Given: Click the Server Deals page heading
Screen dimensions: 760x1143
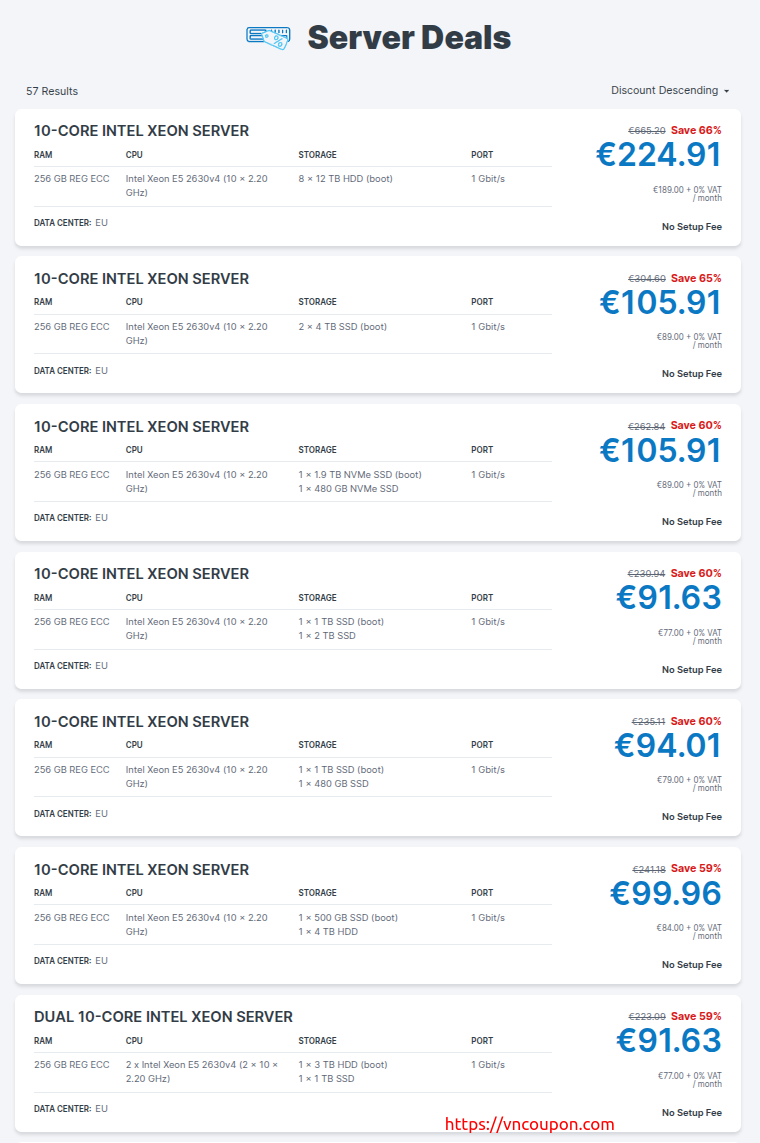Looking at the screenshot, I should tap(409, 38).
